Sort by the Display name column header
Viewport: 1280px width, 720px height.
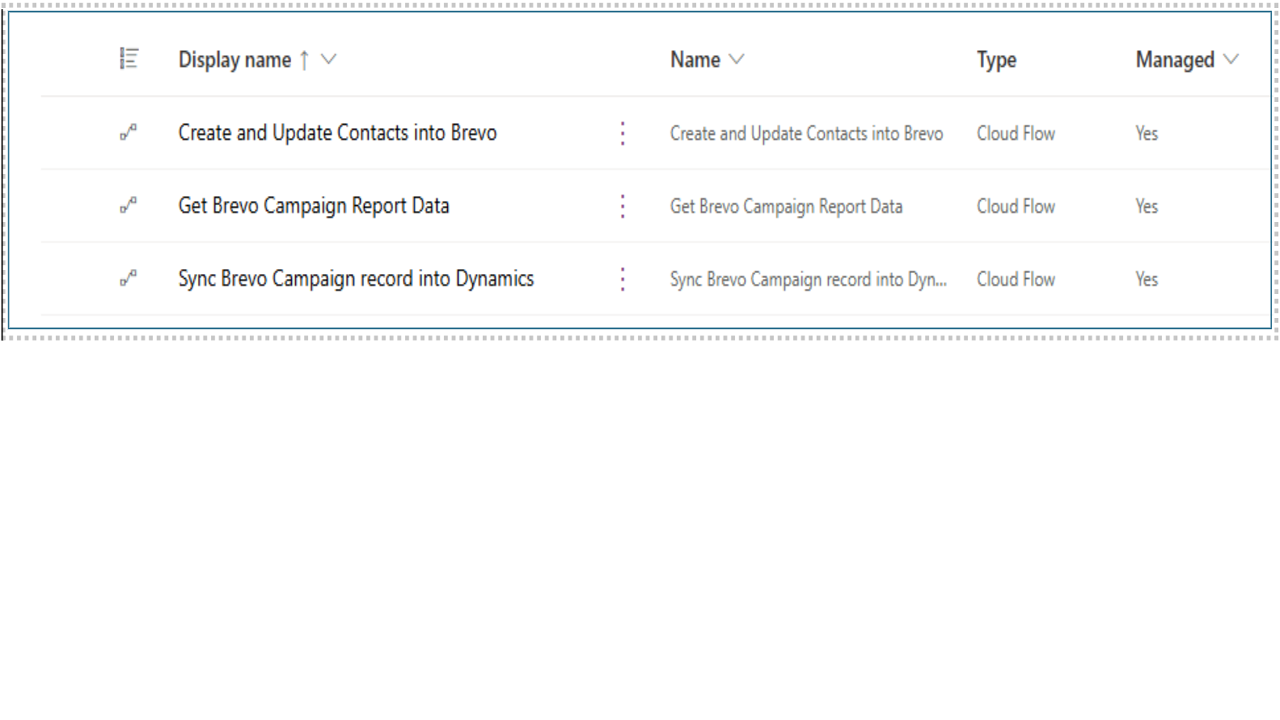pyautogui.click(x=235, y=60)
